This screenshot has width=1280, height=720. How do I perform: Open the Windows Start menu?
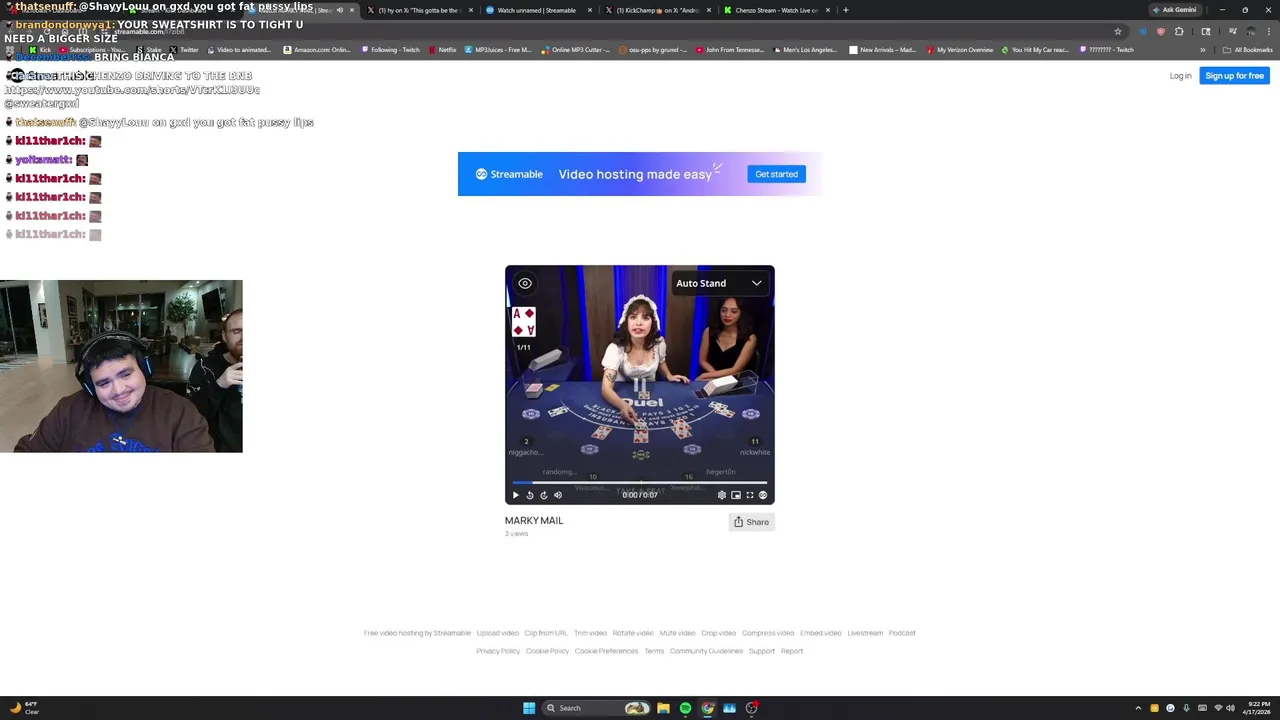point(529,708)
